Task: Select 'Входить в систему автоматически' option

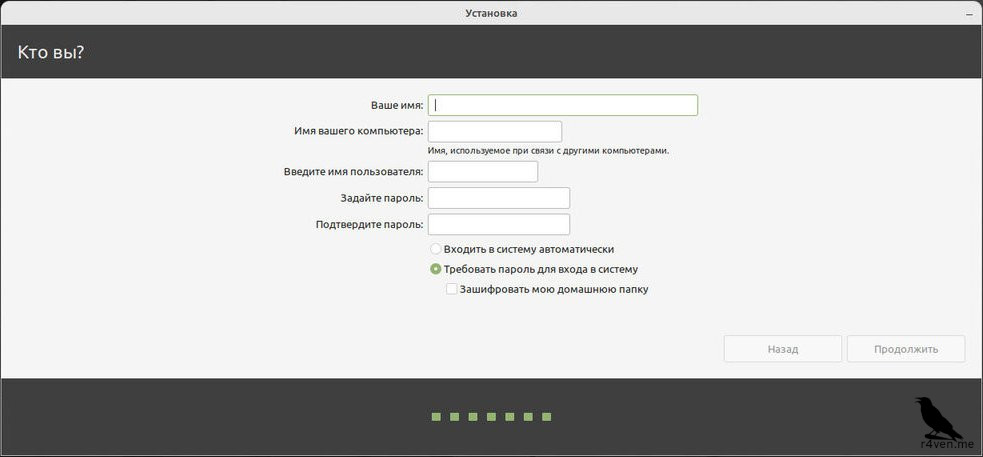Action: 436,249
